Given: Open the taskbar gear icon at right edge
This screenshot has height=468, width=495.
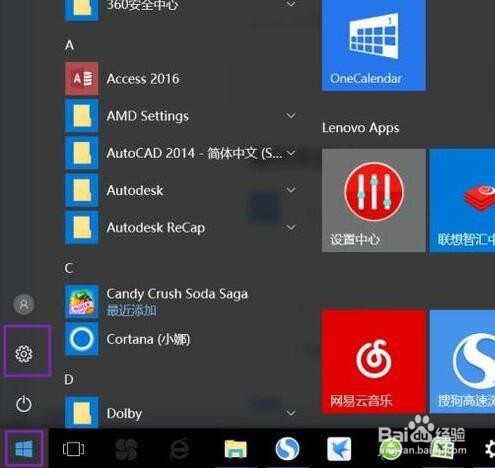Looking at the screenshot, I should [x=489, y=449].
